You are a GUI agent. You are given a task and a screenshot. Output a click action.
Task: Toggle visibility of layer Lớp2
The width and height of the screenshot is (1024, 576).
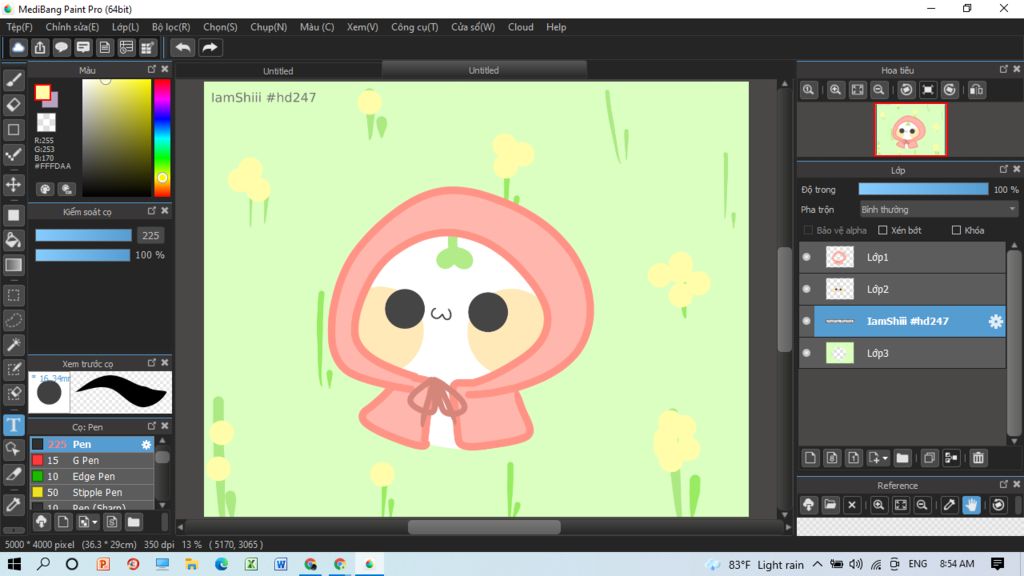click(x=807, y=289)
